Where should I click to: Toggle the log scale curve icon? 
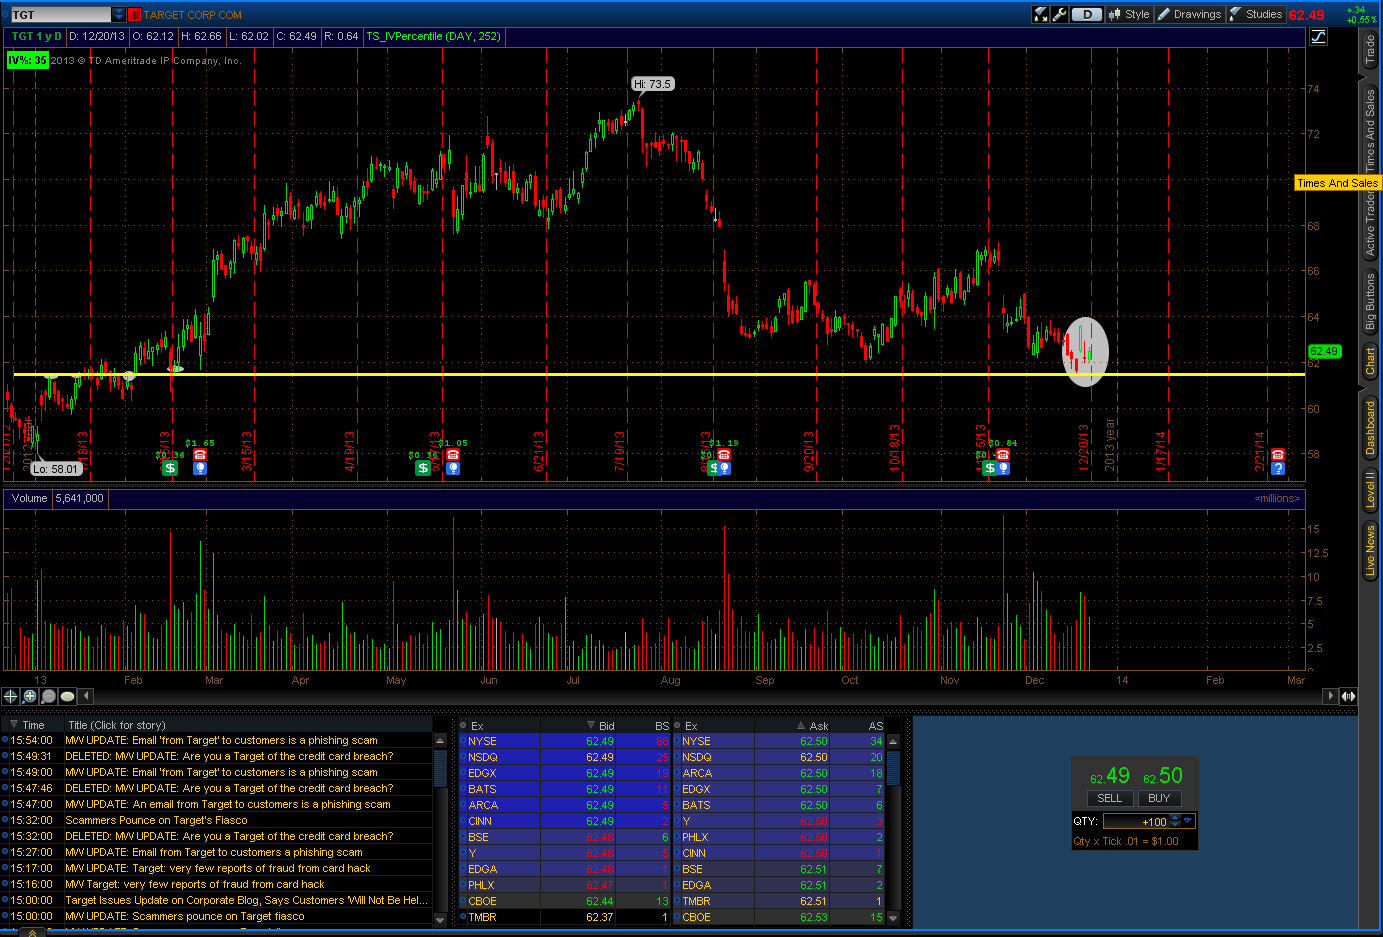1319,36
